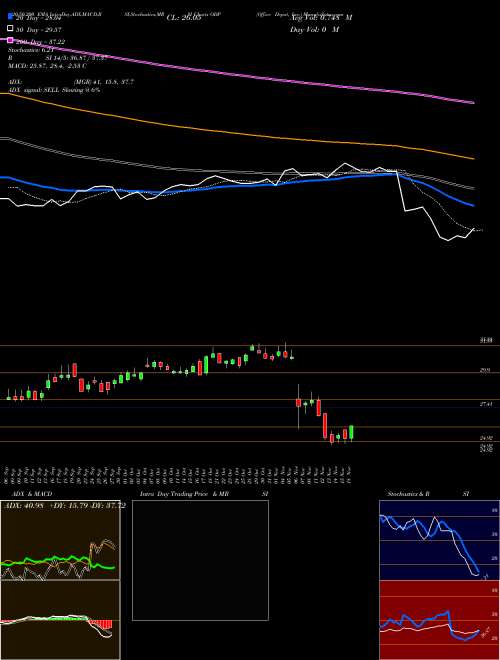Image resolution: width=500 pixels, height=660 pixels.
Task: Click the magenta 200 Day legend square
Action: [x=10, y=42]
